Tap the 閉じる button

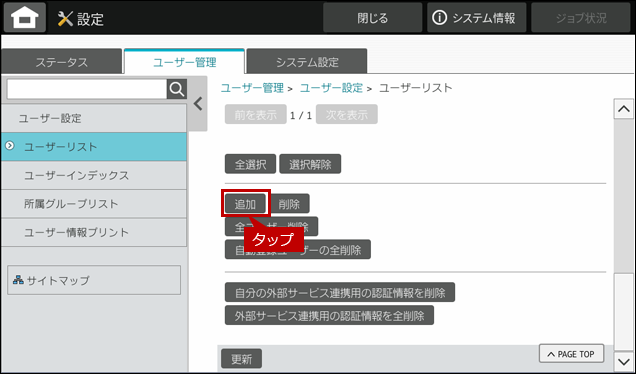point(372,18)
